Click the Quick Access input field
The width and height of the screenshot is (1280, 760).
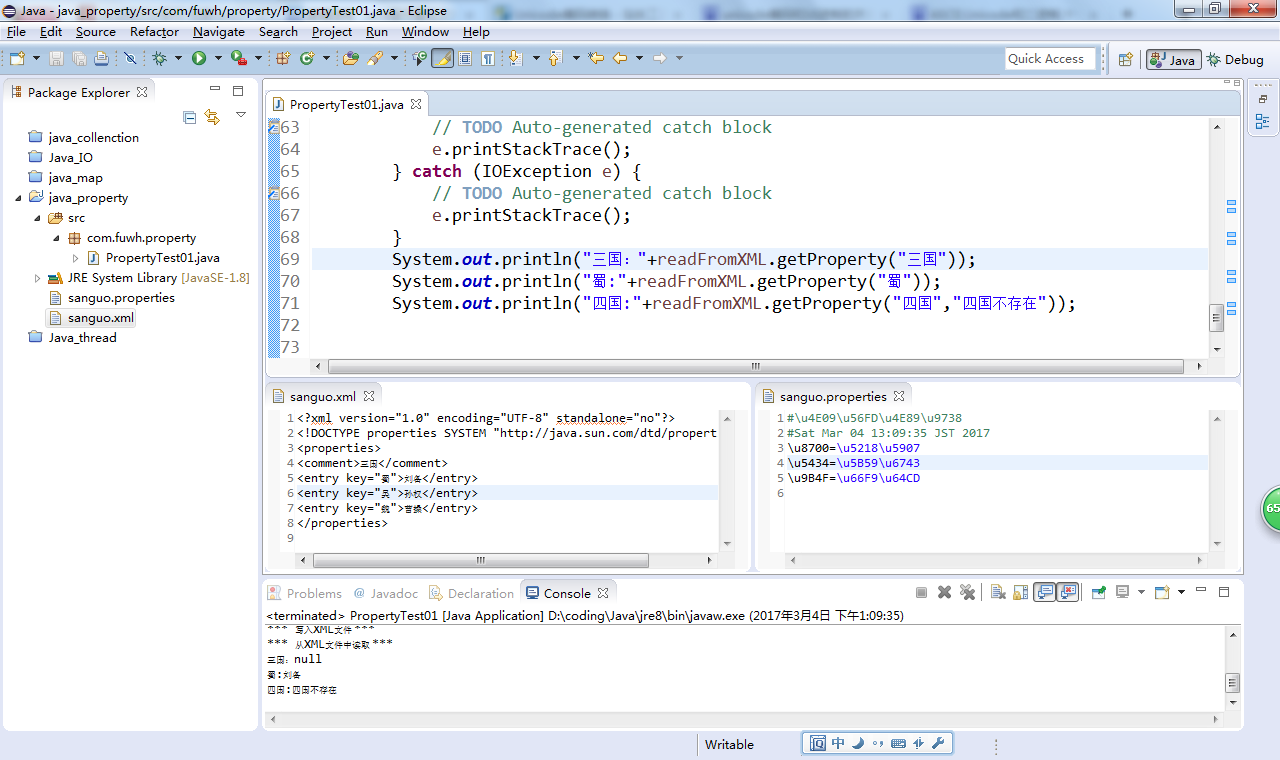[1050, 59]
